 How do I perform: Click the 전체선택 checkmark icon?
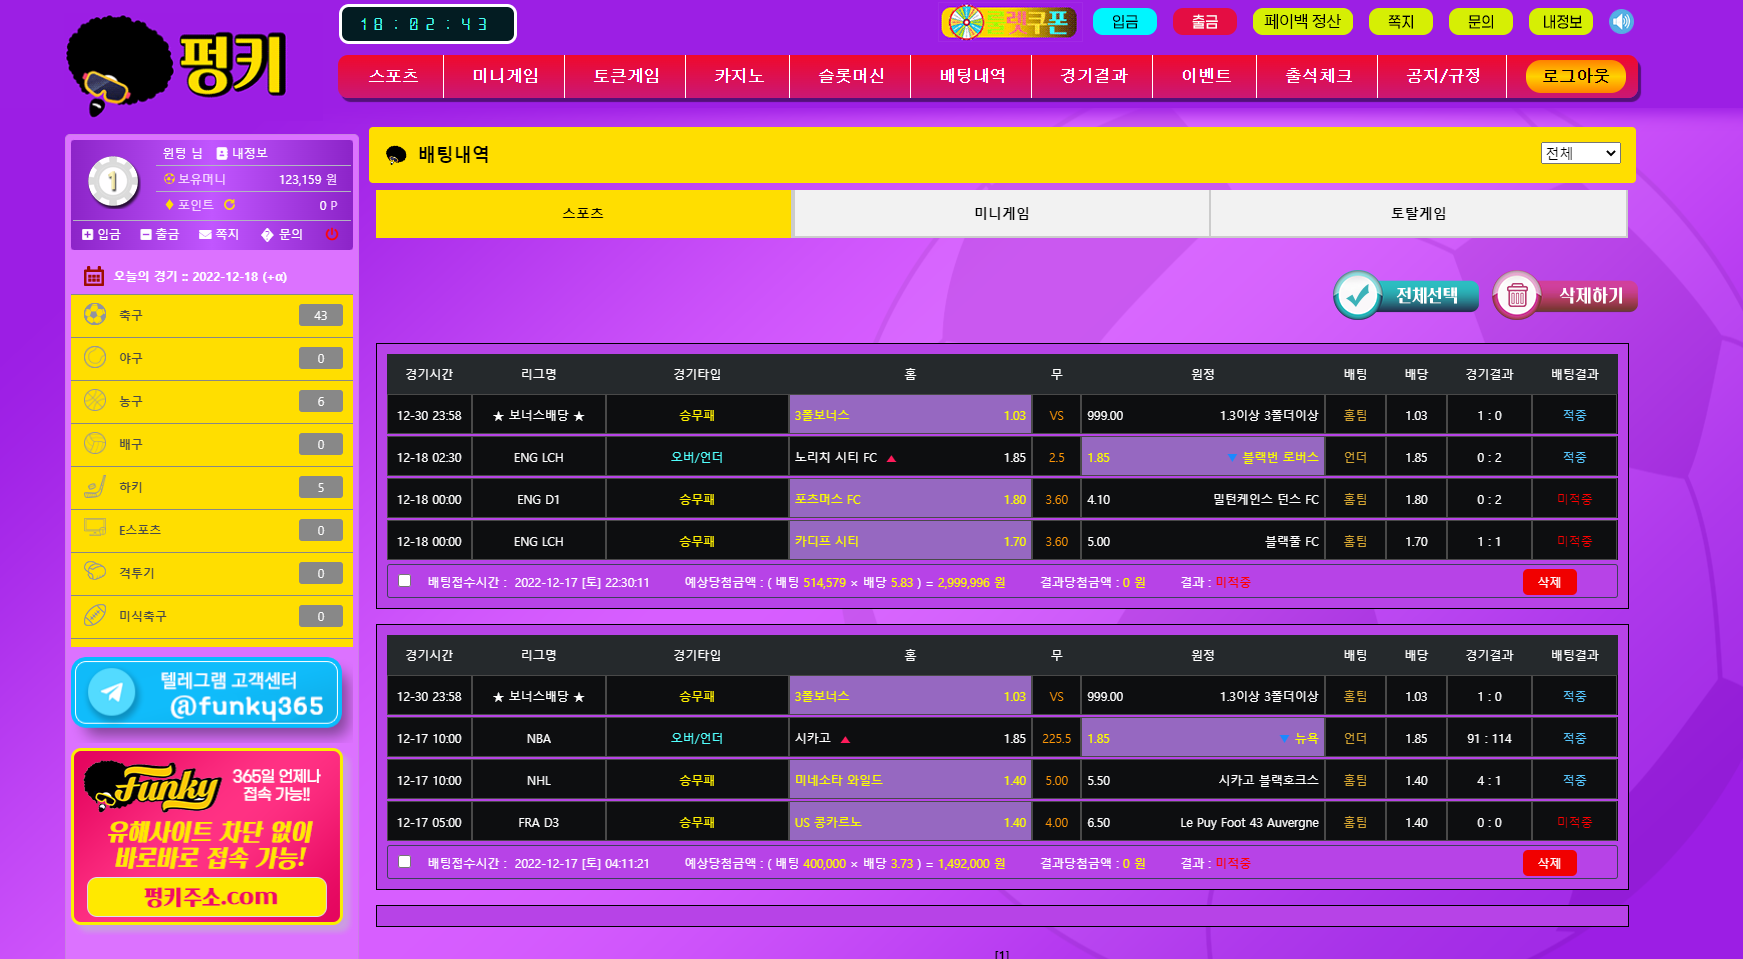pos(1358,295)
